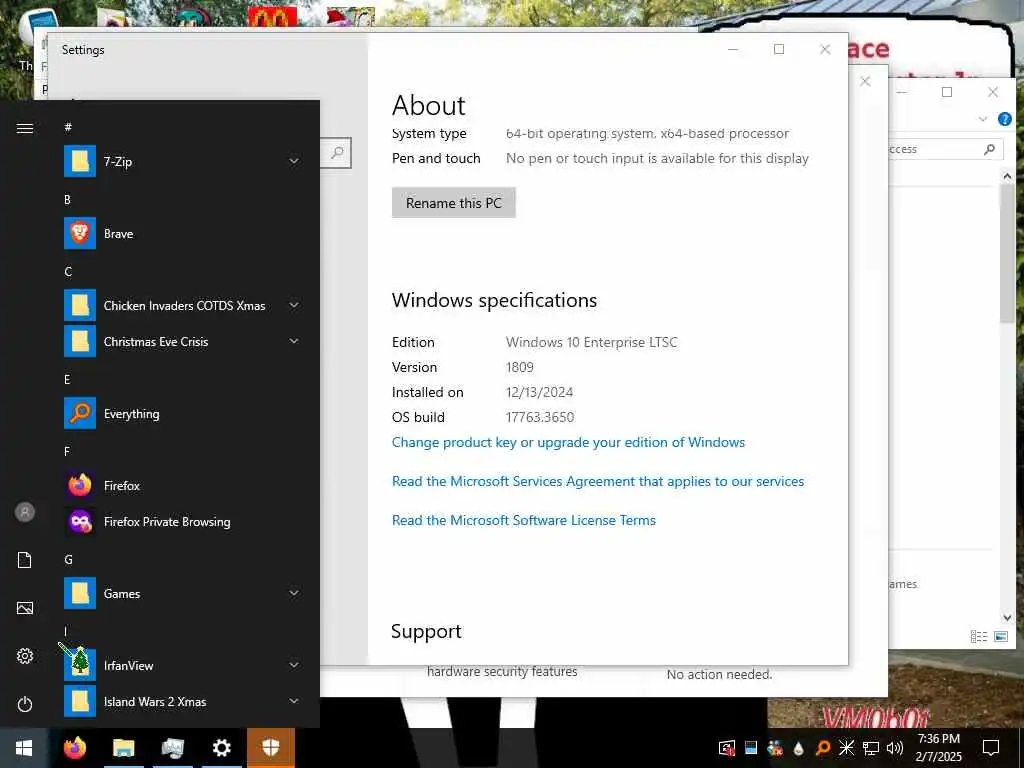Open the user account icon in Start sidebar
The width and height of the screenshot is (1024, 768).
coord(25,512)
